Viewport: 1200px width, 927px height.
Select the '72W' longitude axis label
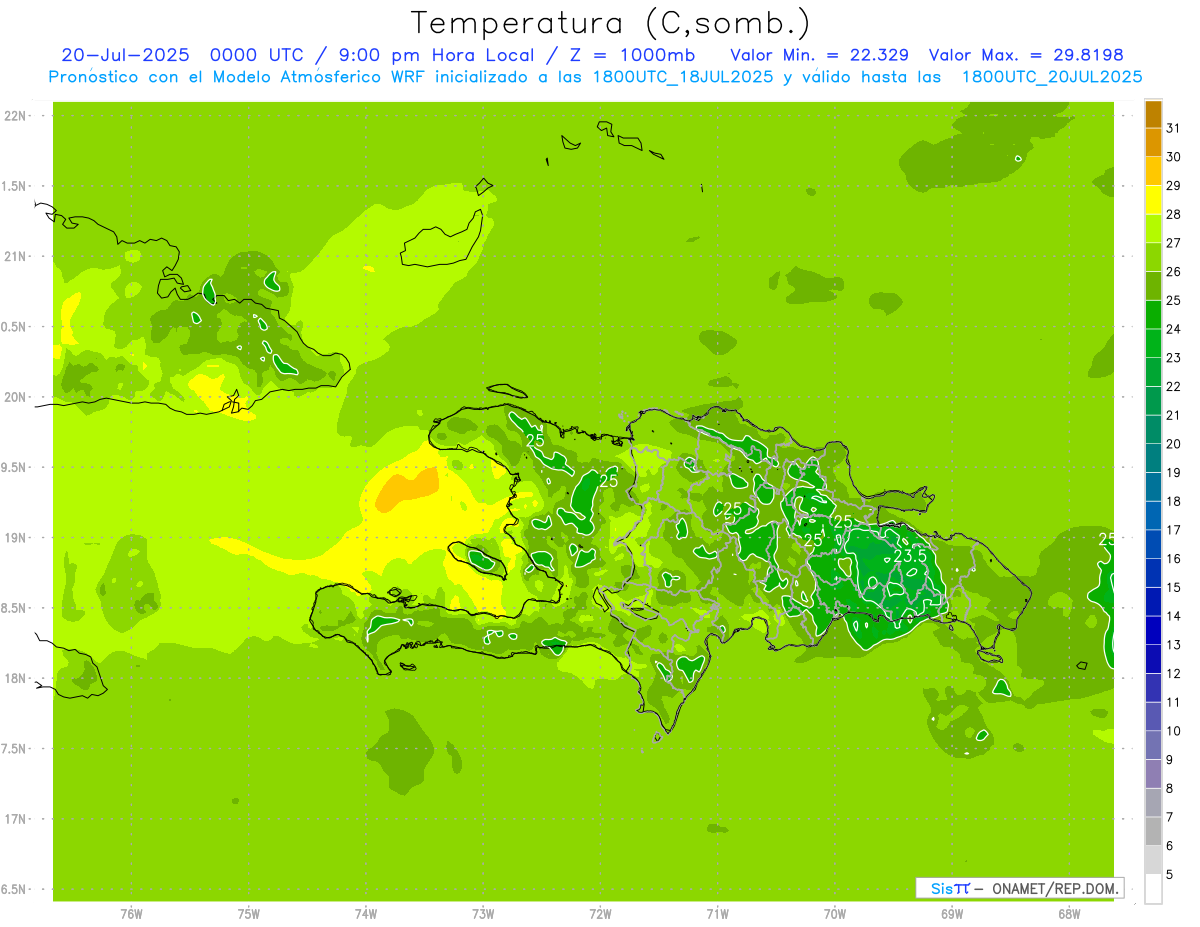coord(600,914)
